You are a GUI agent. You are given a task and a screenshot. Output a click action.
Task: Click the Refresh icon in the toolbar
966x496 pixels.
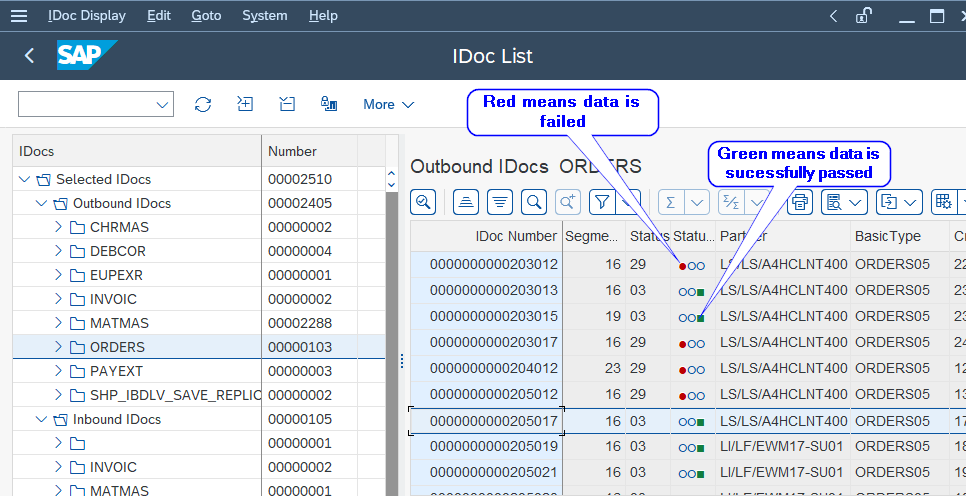203,104
